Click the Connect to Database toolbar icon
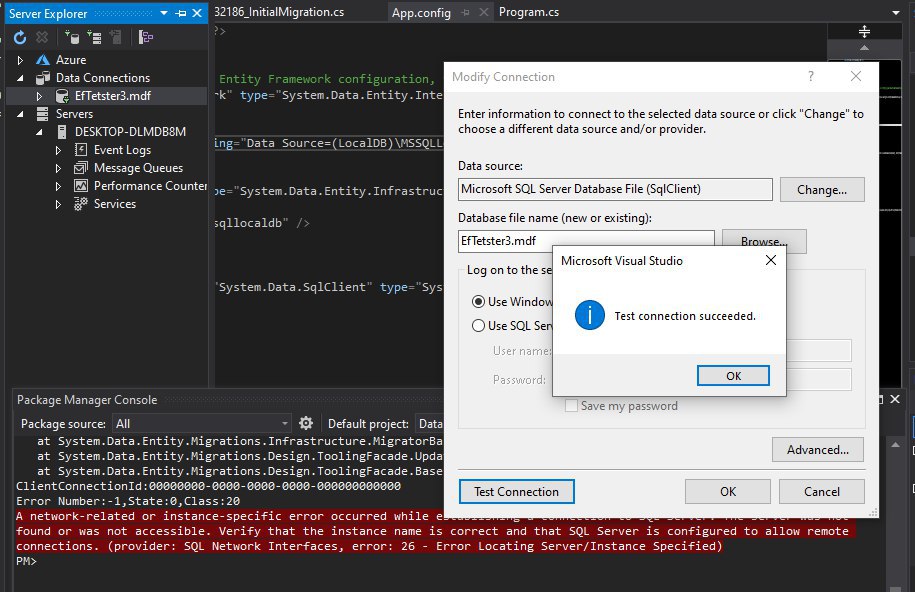915x592 pixels. click(x=72, y=38)
